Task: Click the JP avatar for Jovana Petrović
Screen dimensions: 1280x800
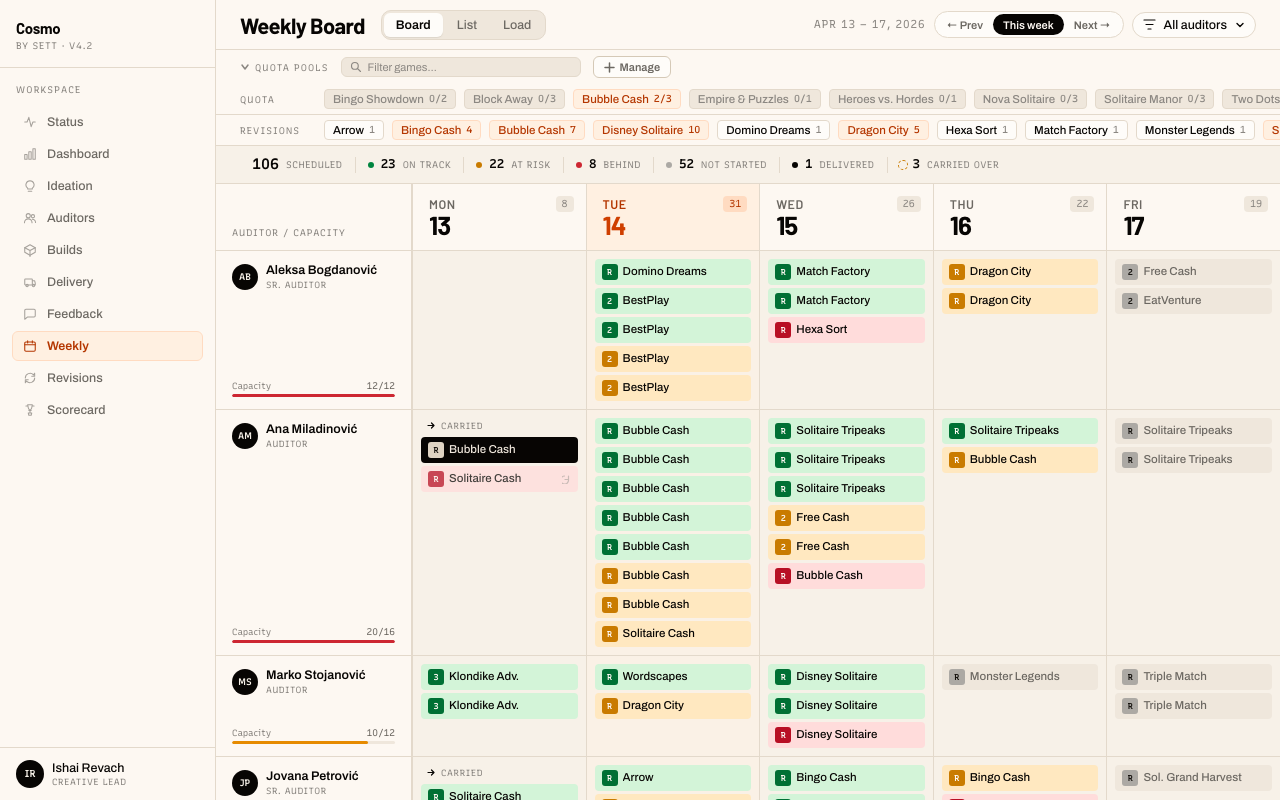Action: tap(245, 783)
